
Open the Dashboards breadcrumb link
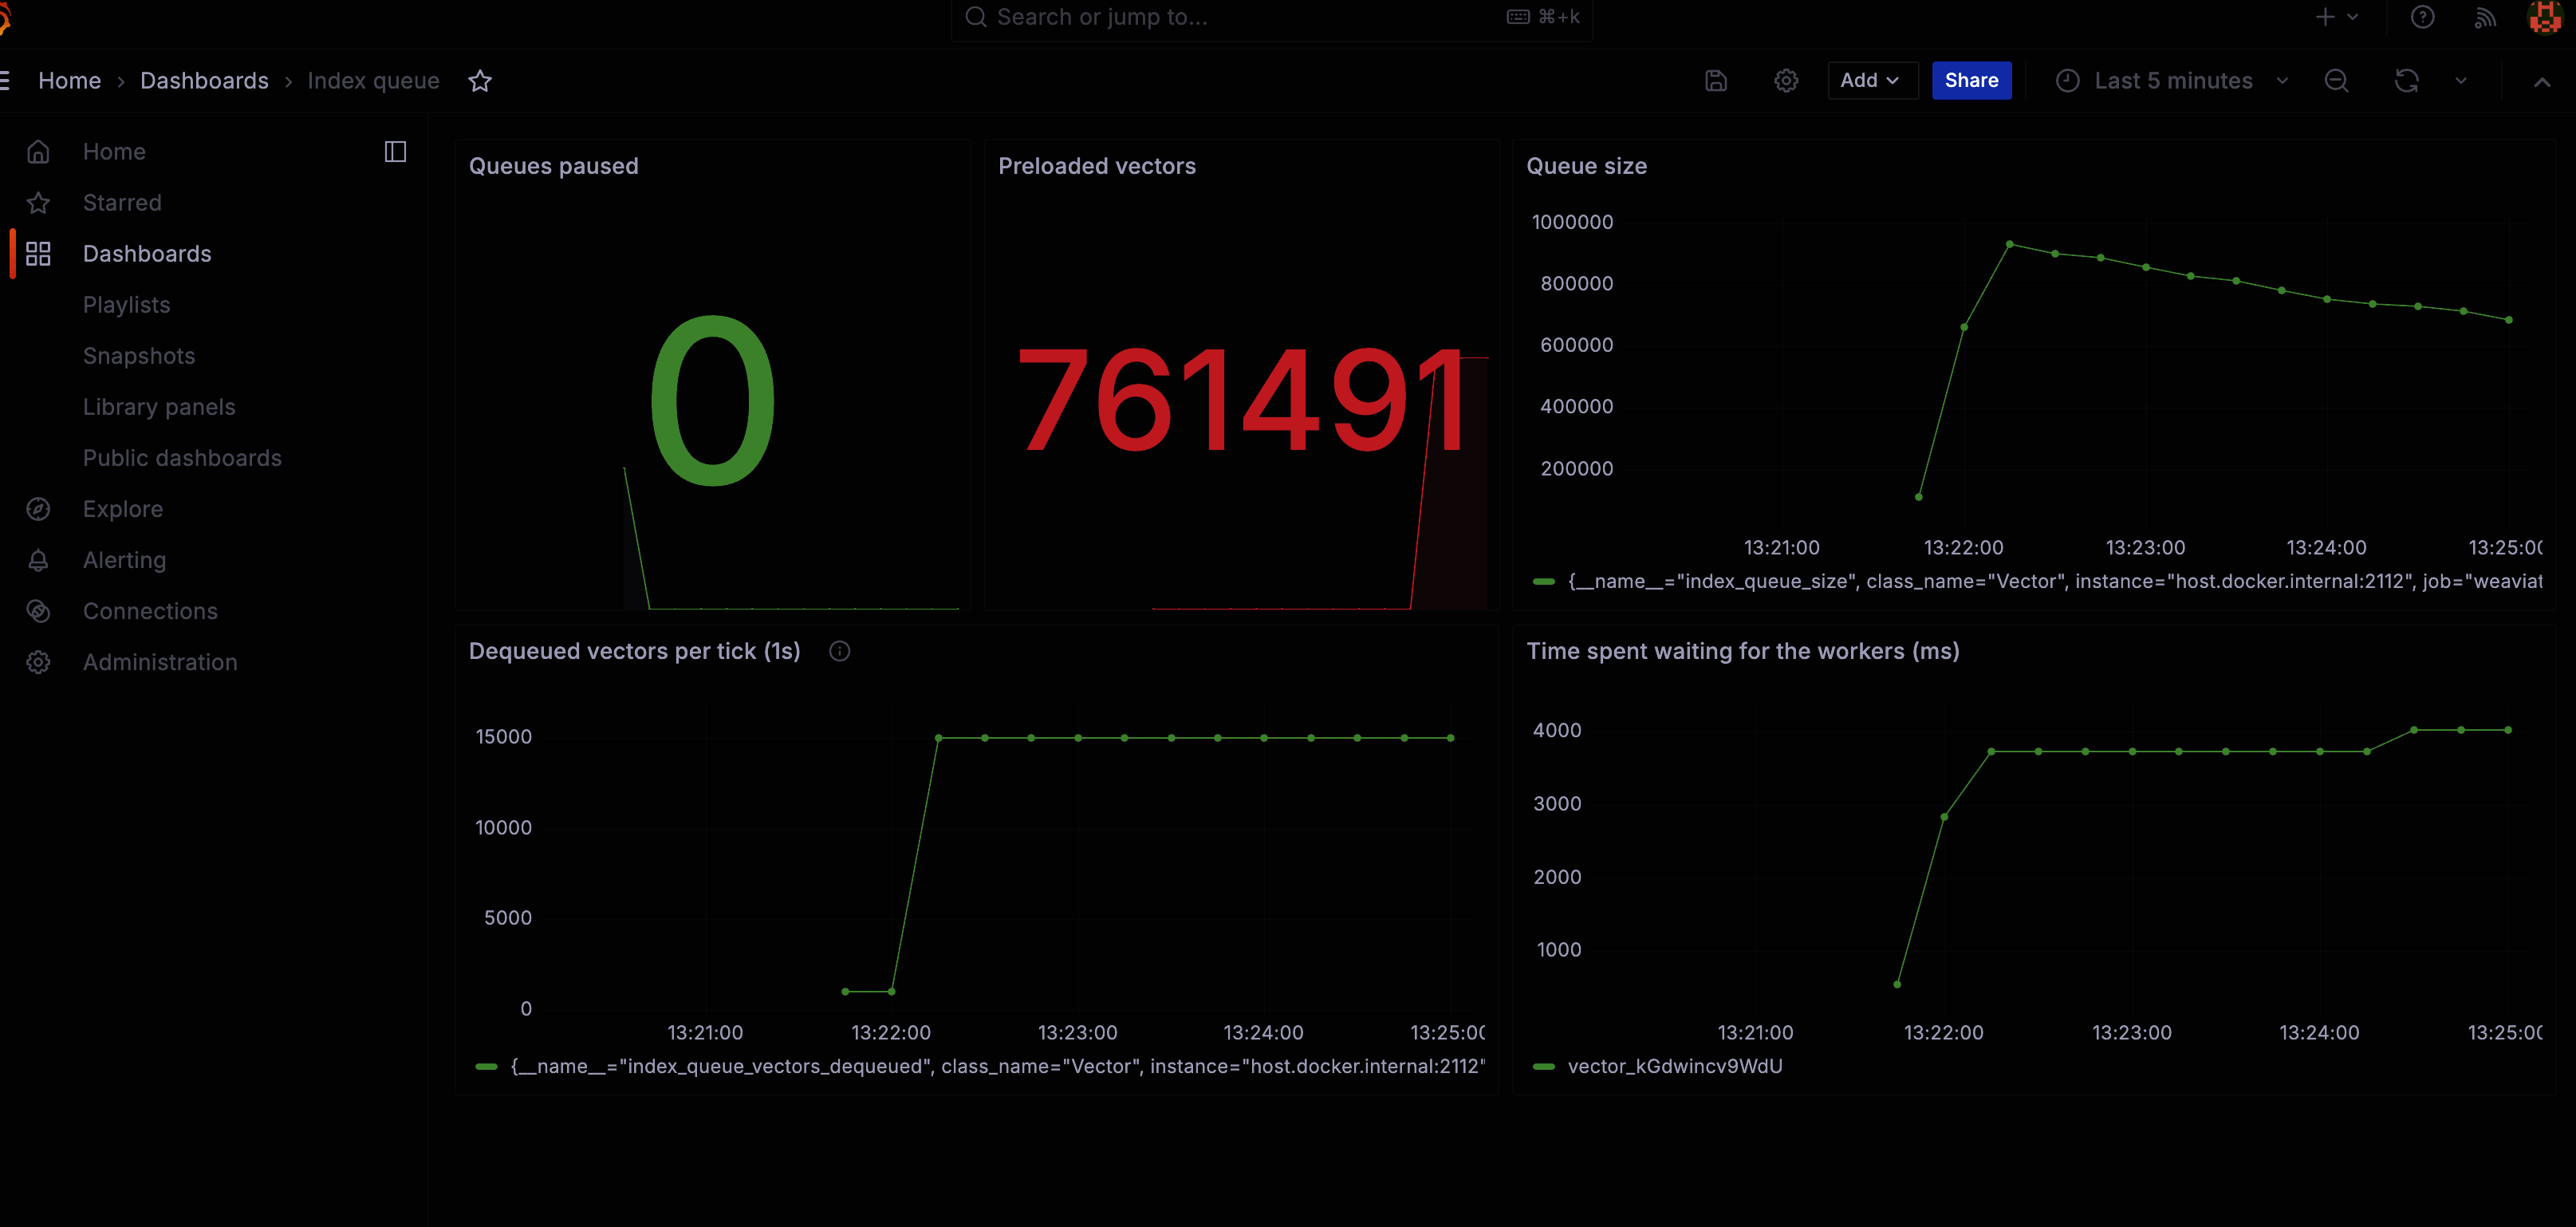pyautogui.click(x=204, y=81)
